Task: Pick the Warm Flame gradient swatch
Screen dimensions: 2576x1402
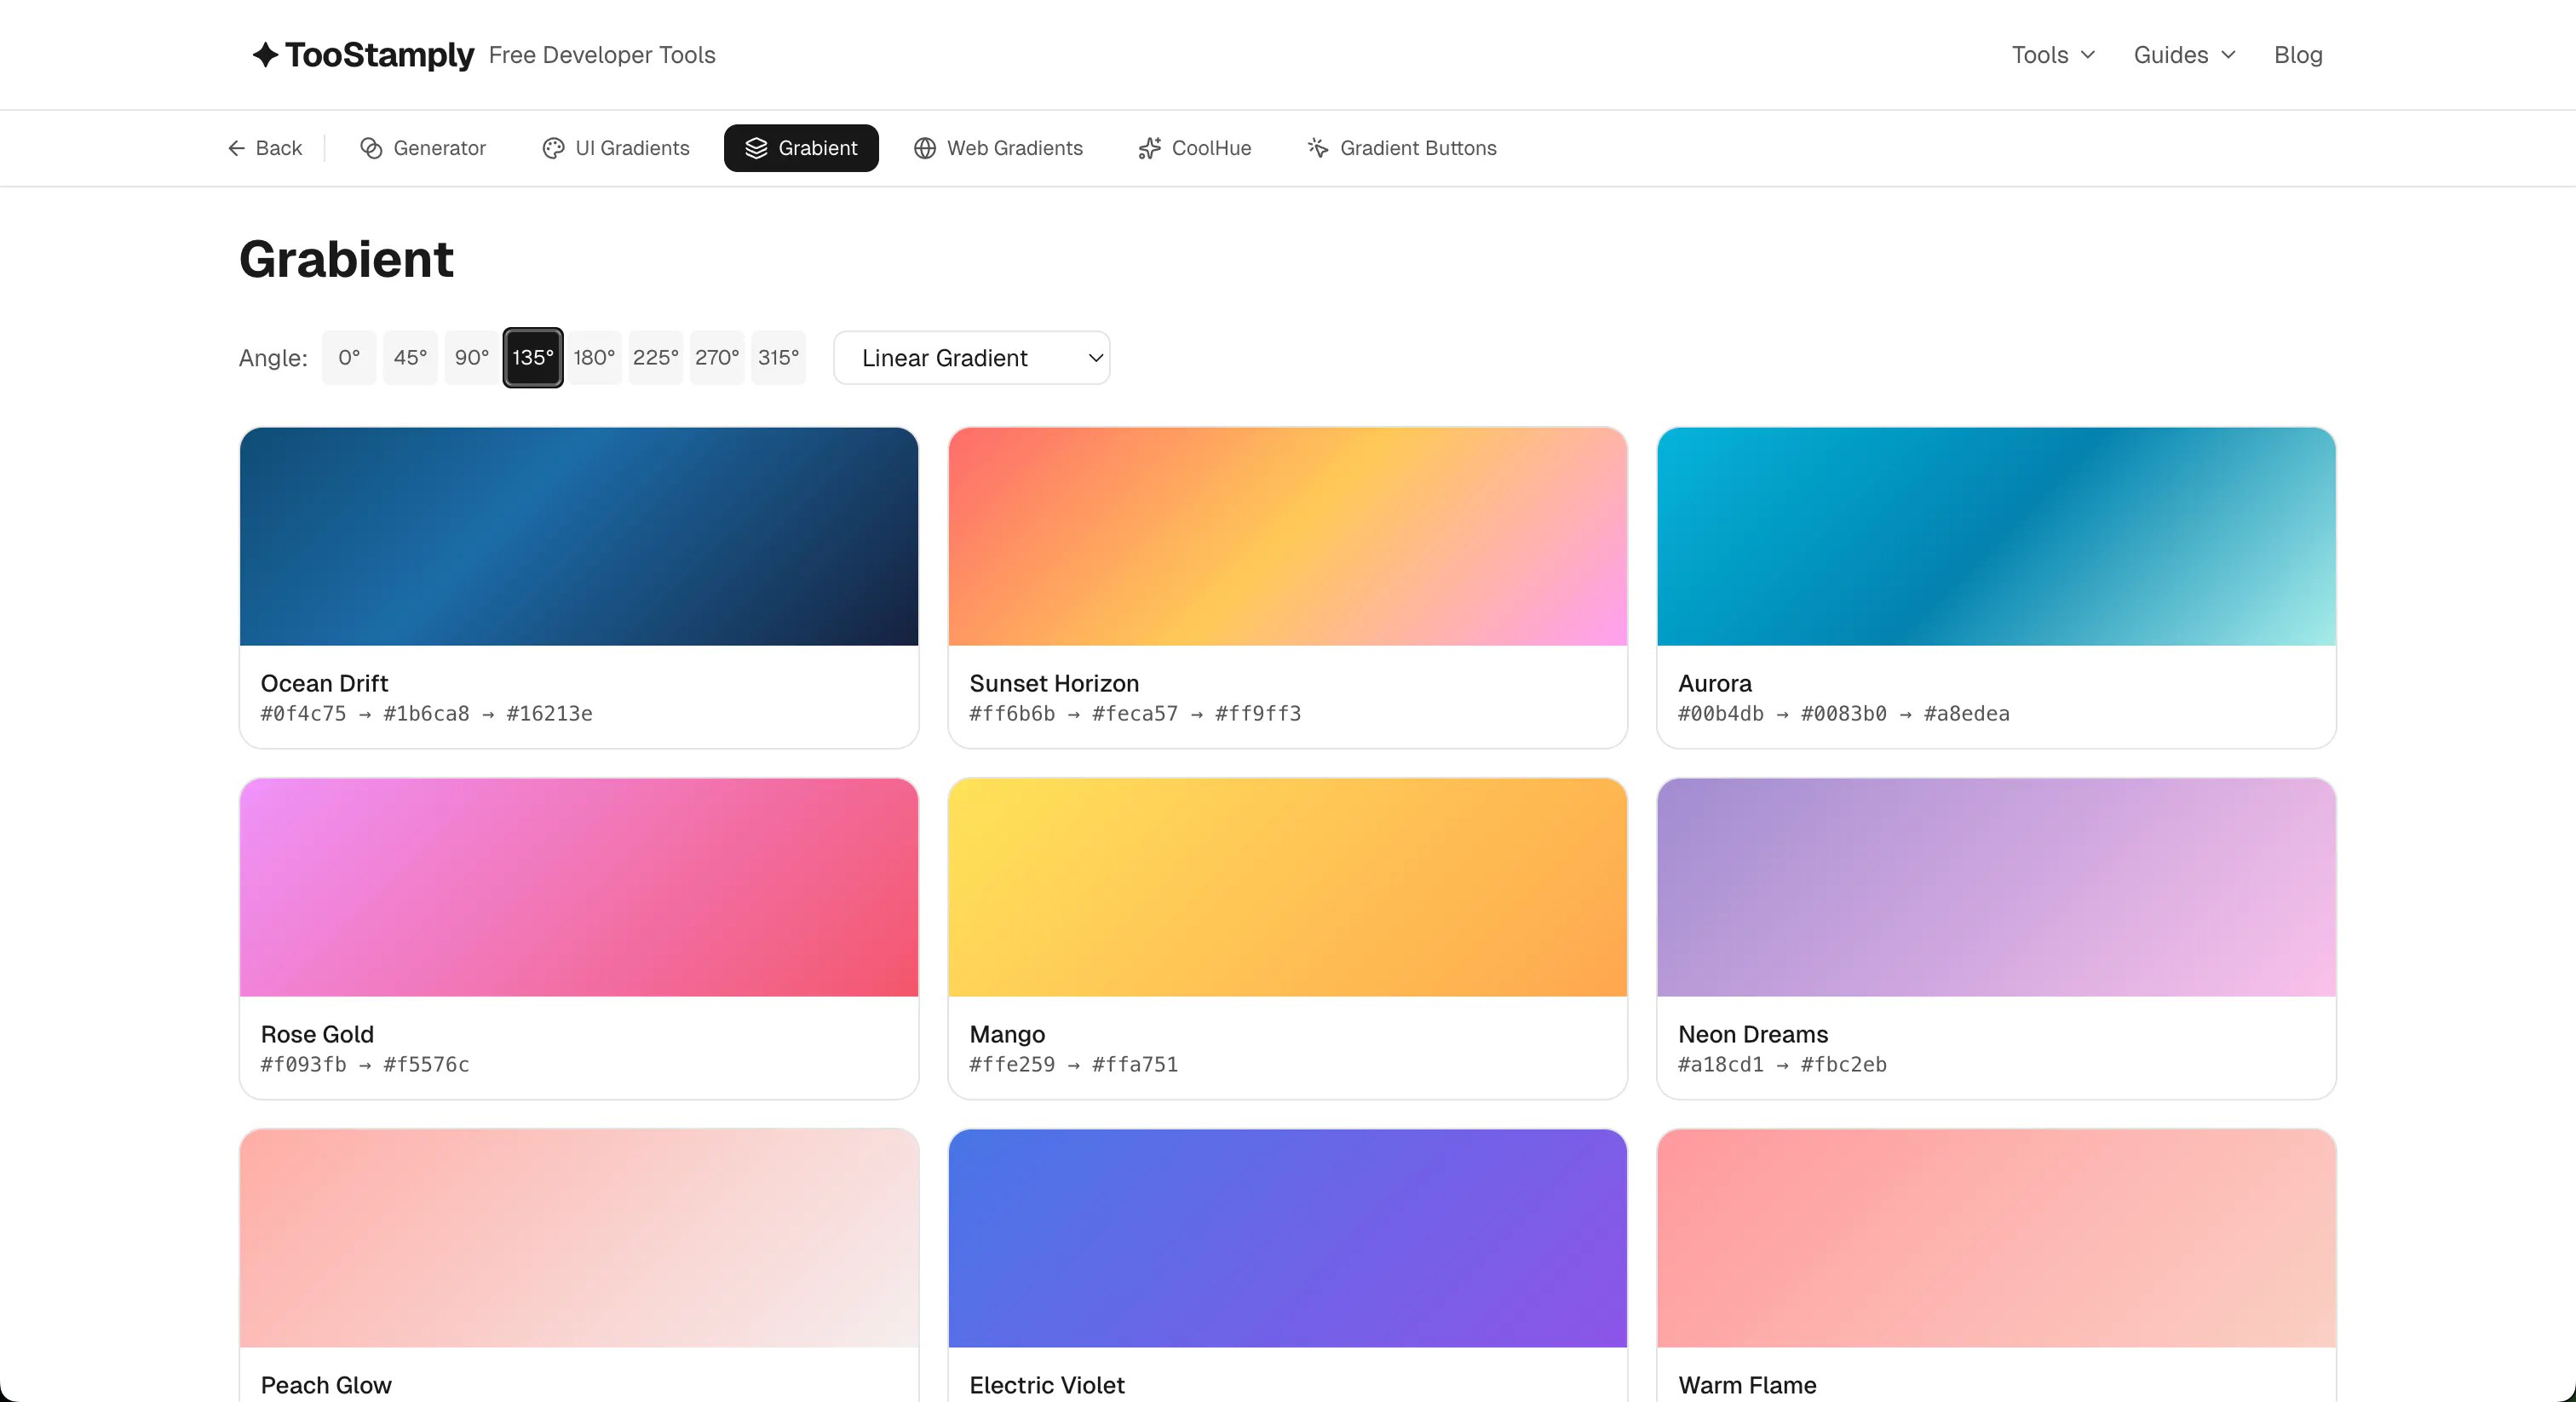Action: 1996,1238
